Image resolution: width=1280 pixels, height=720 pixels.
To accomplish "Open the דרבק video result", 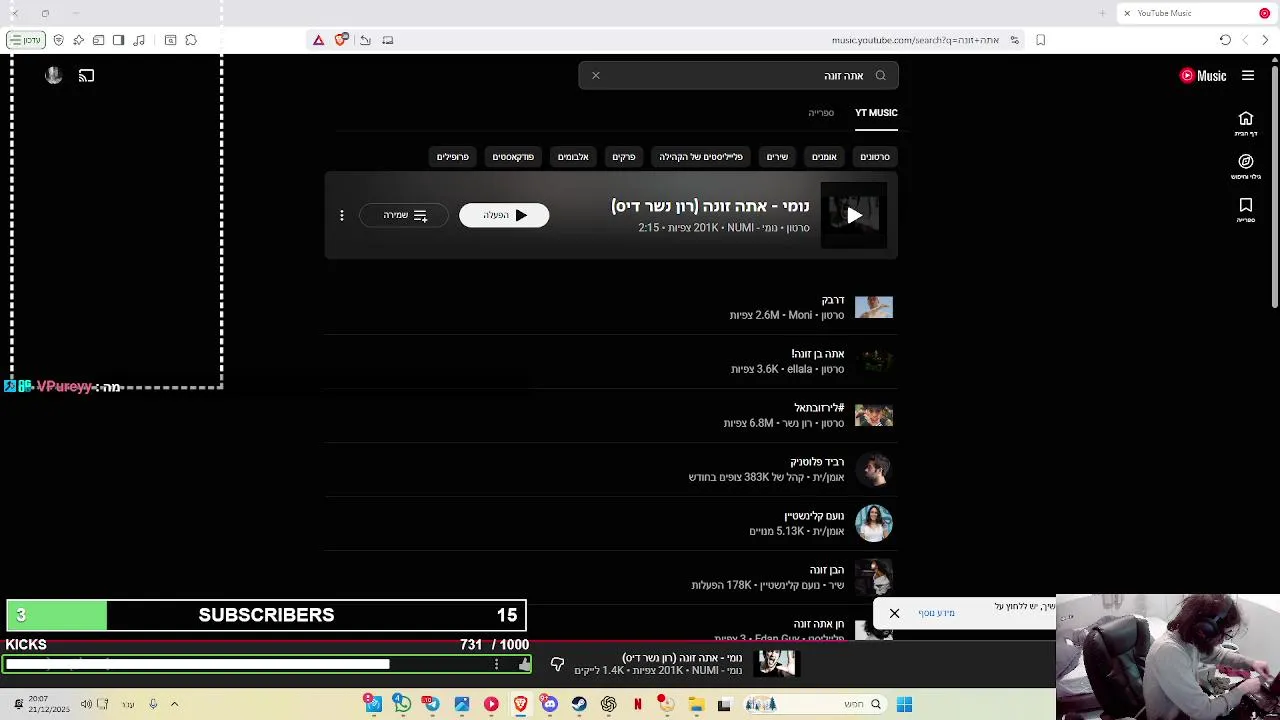I will (610, 307).
